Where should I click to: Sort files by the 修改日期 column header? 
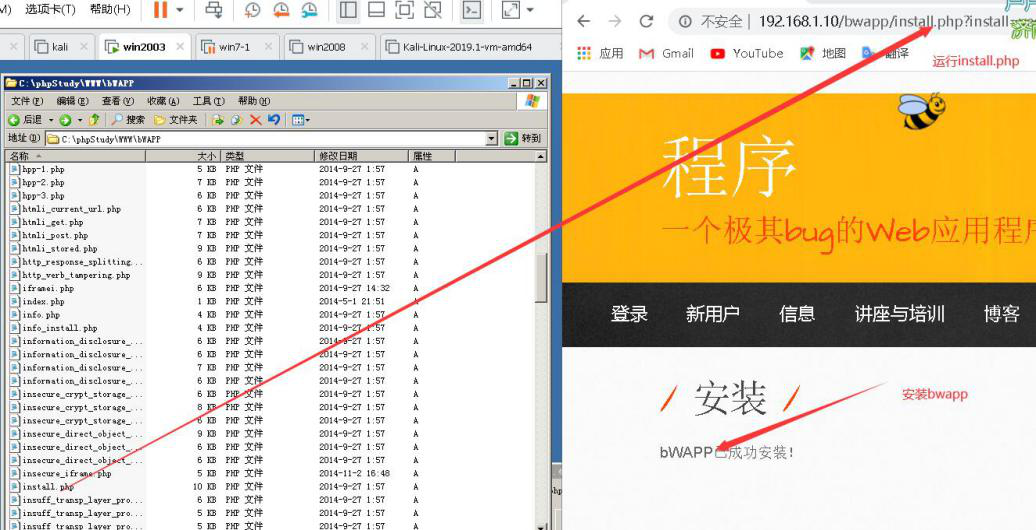[x=361, y=156]
